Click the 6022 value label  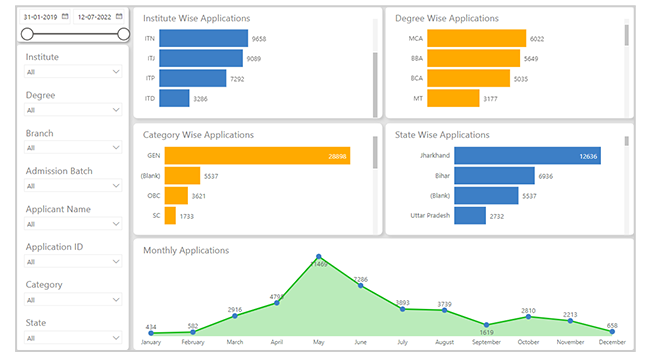click(x=537, y=39)
